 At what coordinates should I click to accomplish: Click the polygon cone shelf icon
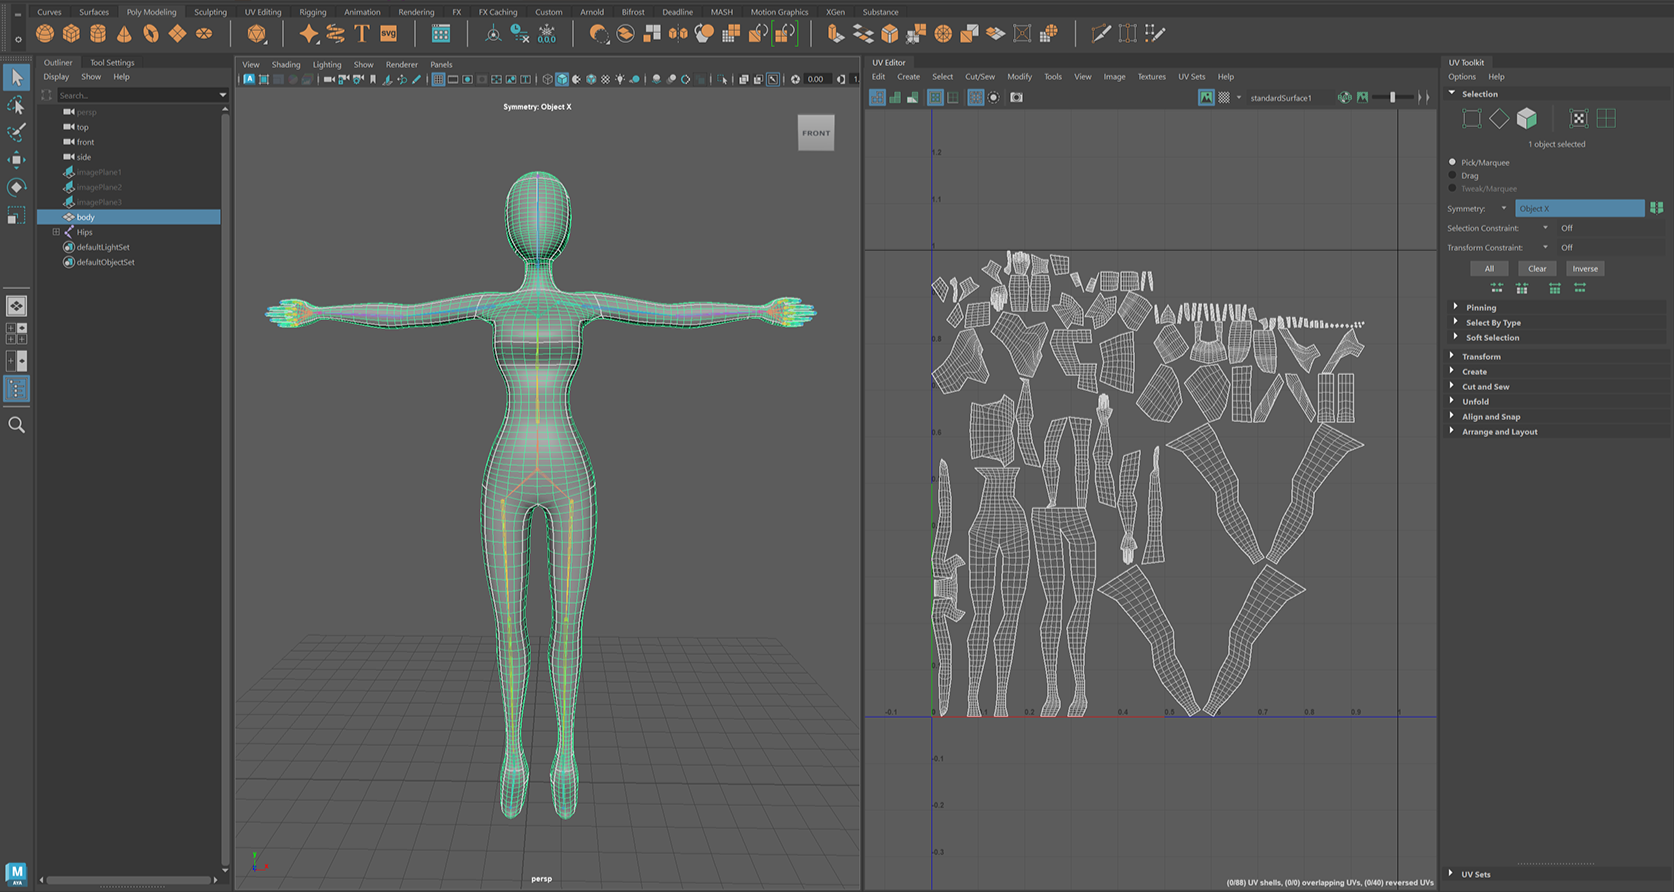[124, 34]
